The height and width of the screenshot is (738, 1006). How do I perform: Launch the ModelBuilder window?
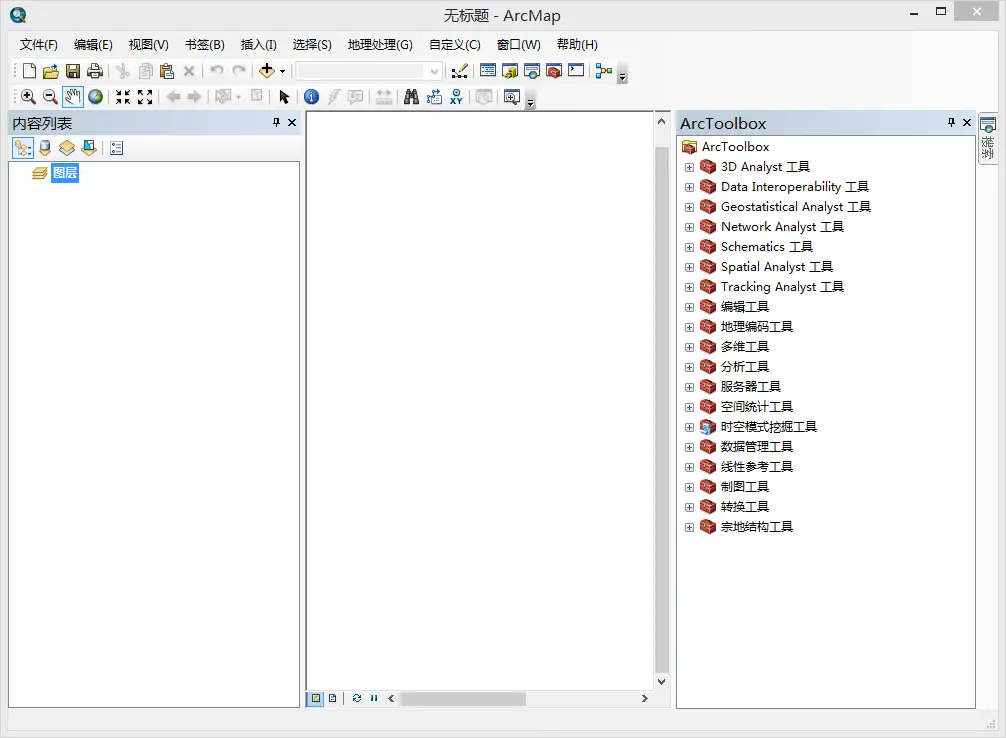coord(604,71)
